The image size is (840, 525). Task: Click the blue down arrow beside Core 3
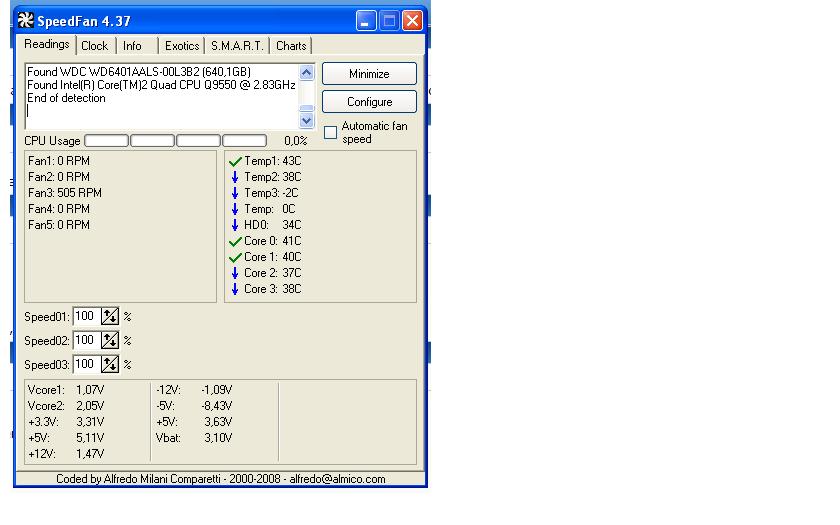[x=235, y=289]
